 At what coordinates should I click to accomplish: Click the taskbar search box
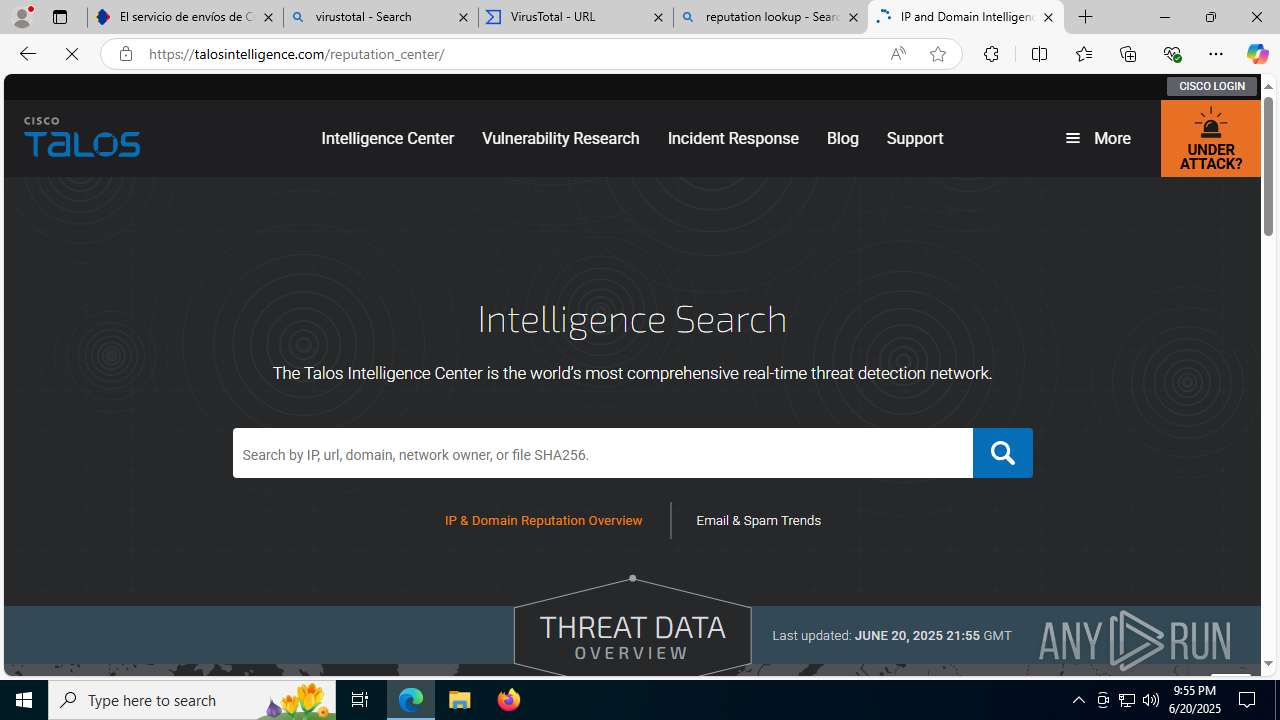(x=192, y=700)
